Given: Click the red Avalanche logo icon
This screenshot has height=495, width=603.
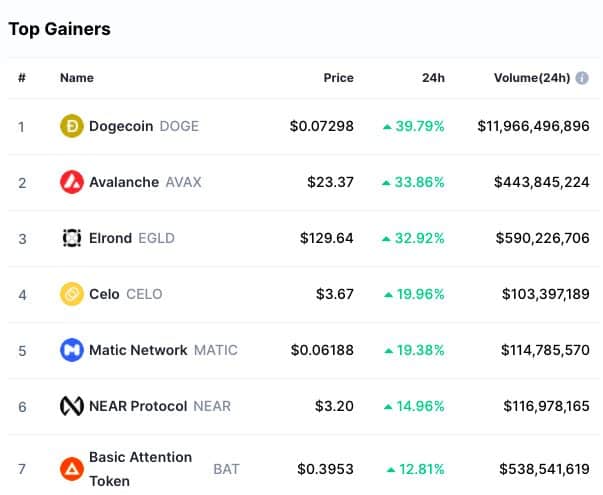Looking at the screenshot, I should (x=72, y=182).
